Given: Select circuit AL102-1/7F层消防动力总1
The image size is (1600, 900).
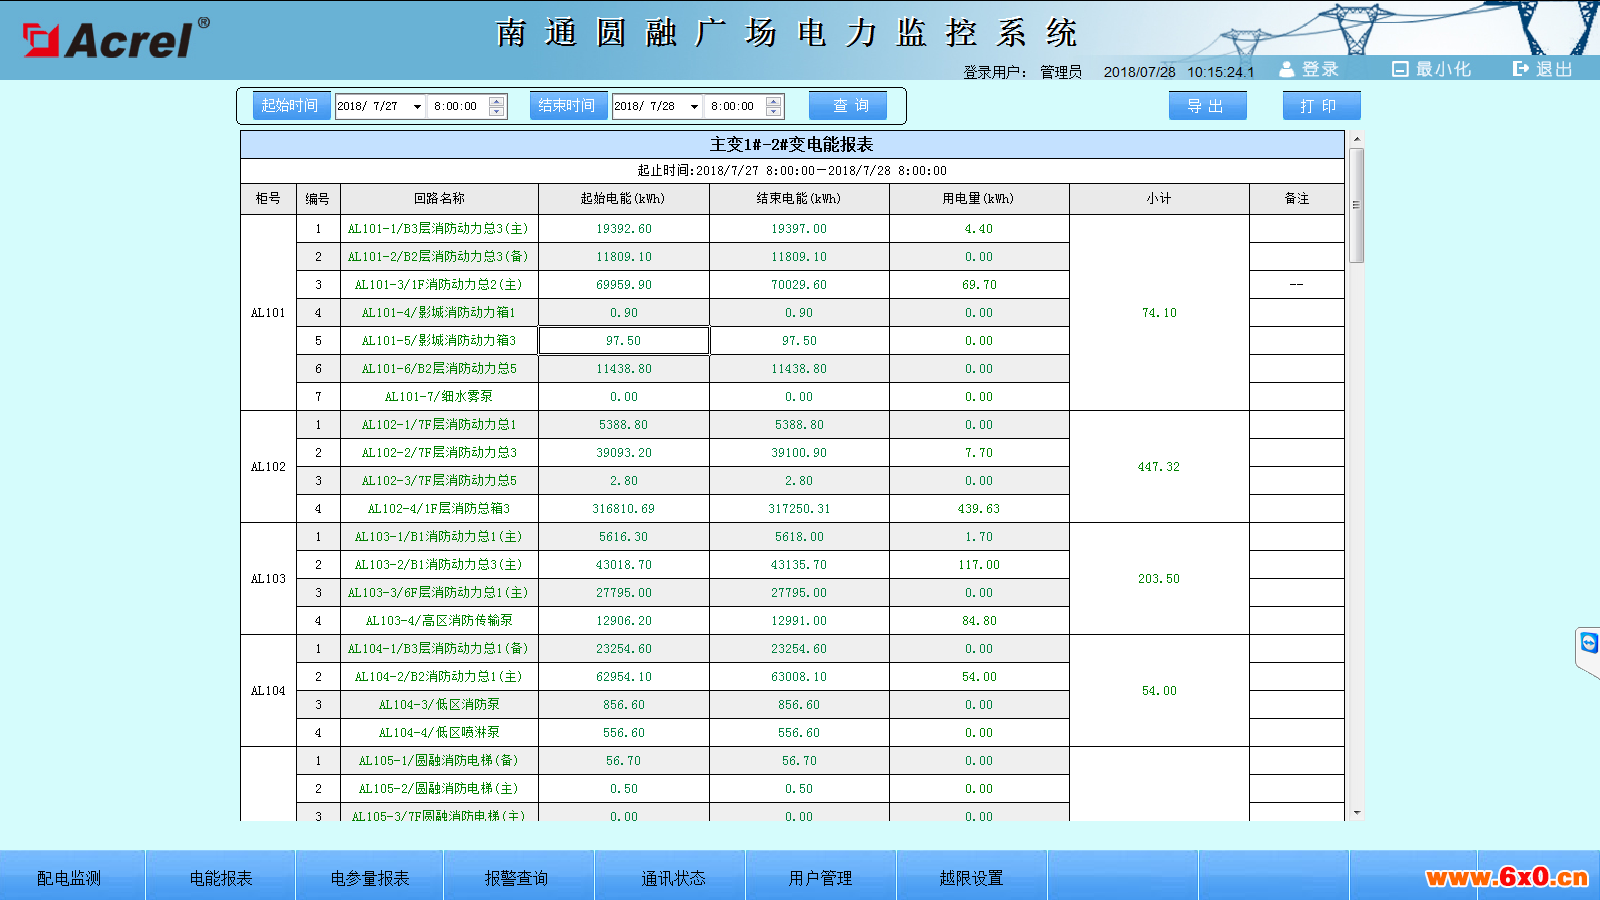Looking at the screenshot, I should [x=439, y=425].
